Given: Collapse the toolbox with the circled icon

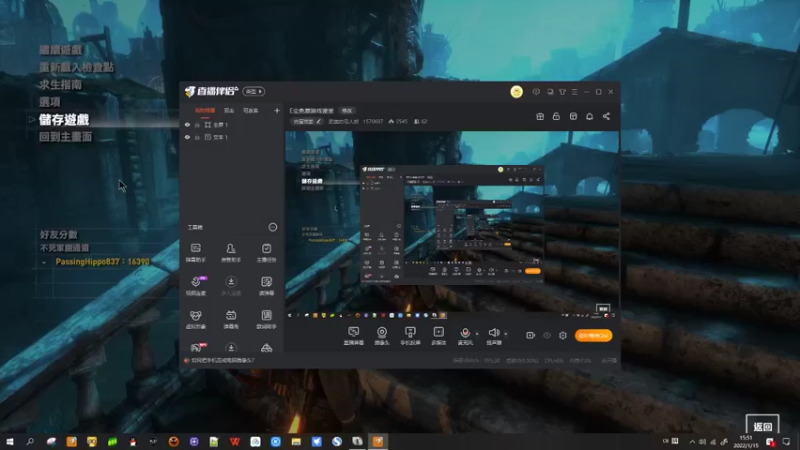Looking at the screenshot, I should tap(273, 227).
